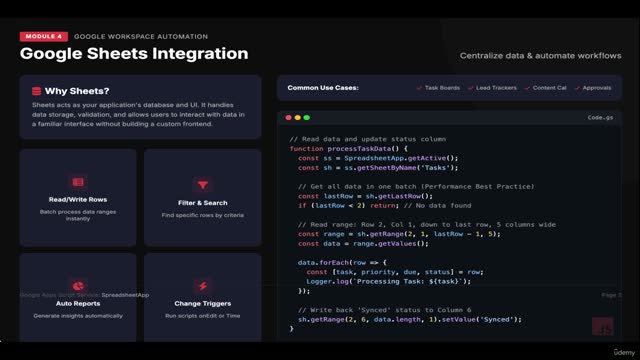Click the data.forEach(row => { line

[x=342, y=262]
